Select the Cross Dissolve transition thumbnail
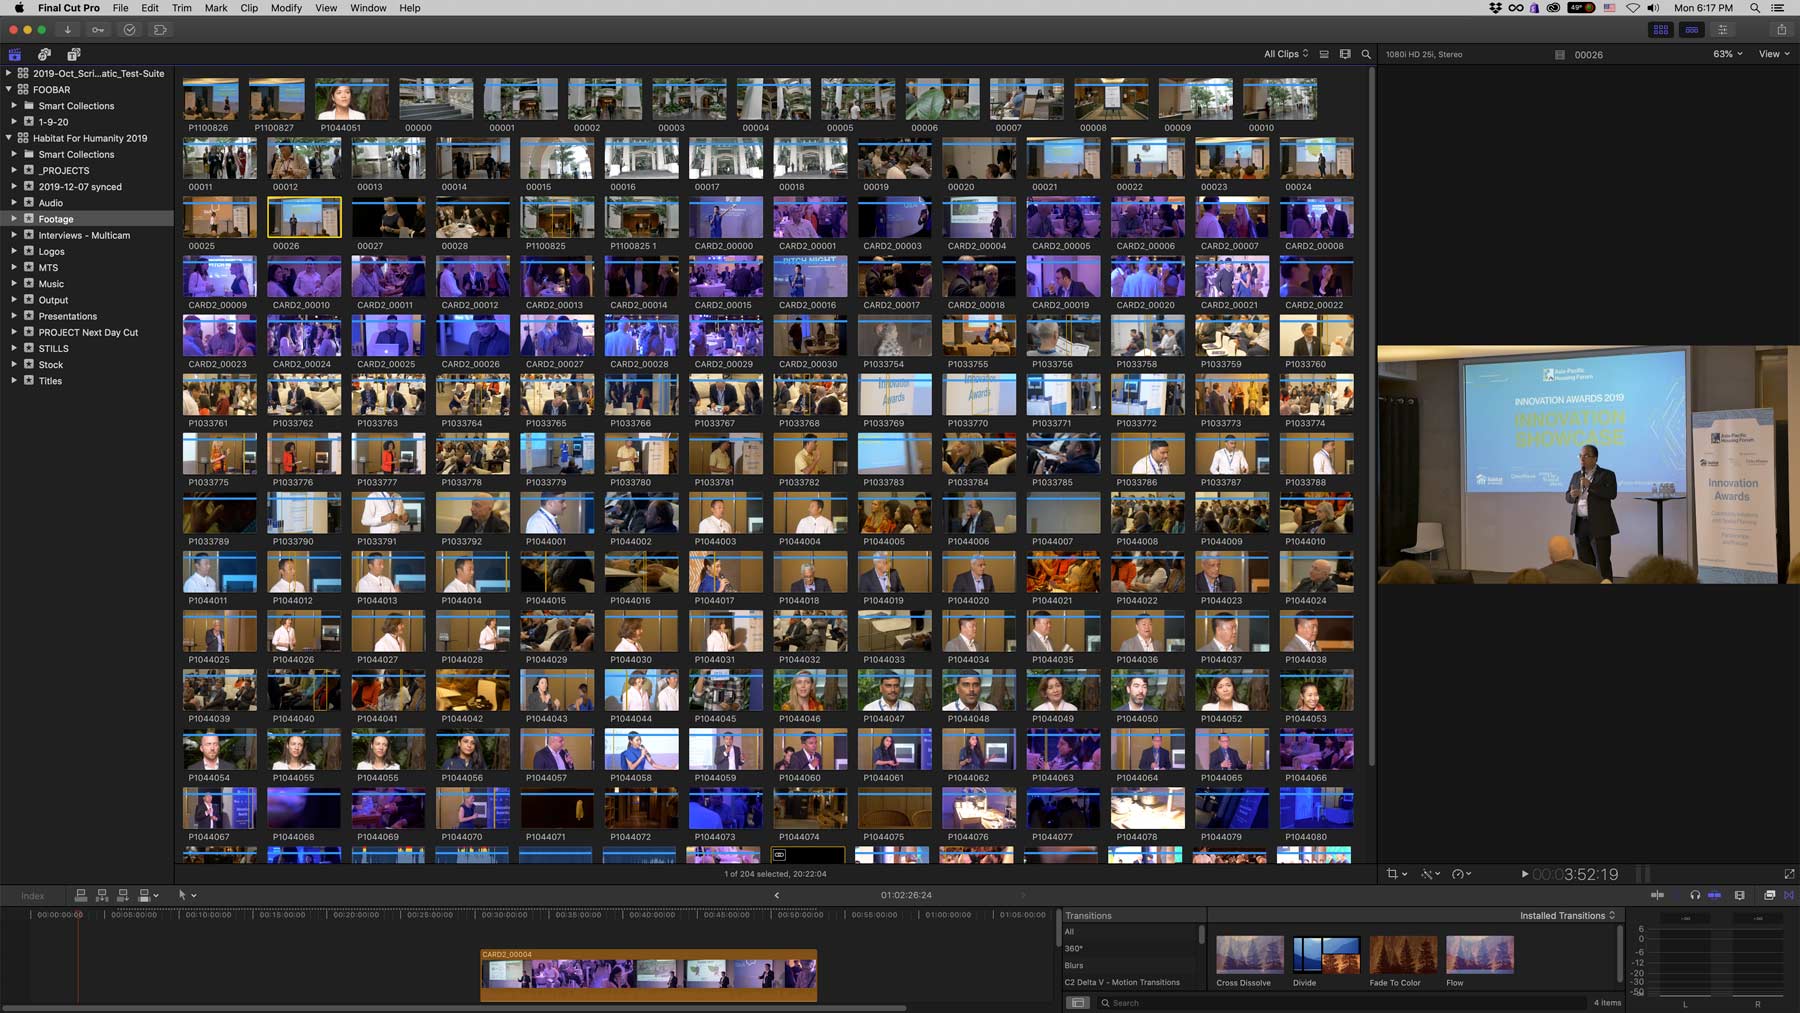Viewport: 1800px width, 1013px height. click(1249, 955)
